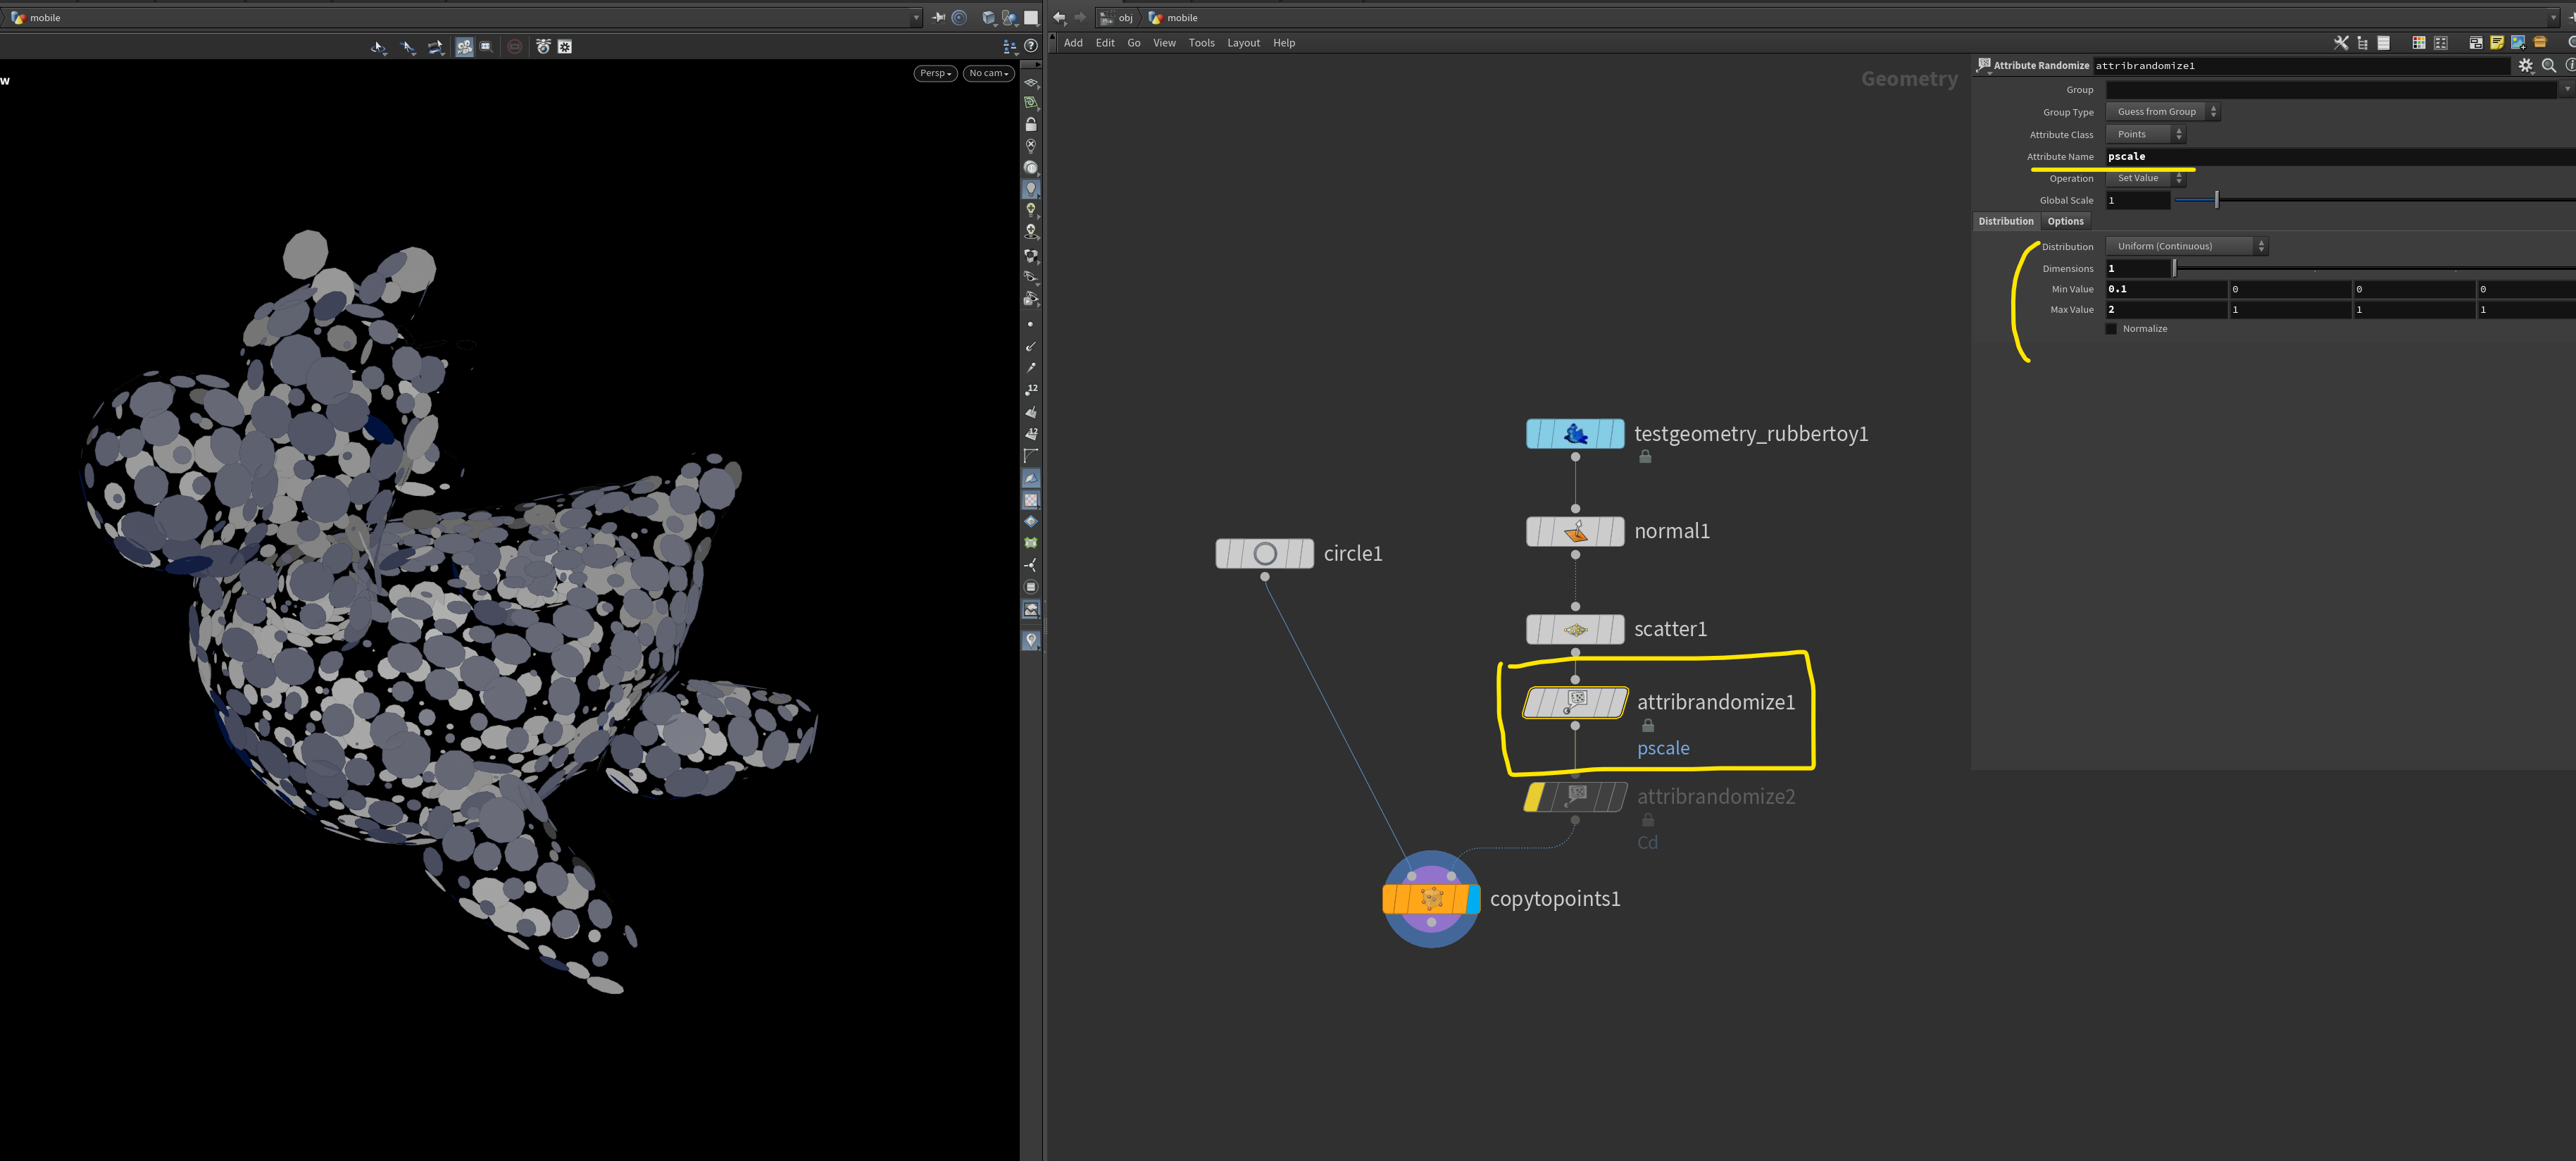Click back arrow in network pane
This screenshot has width=2576, height=1161.
[x=1059, y=17]
